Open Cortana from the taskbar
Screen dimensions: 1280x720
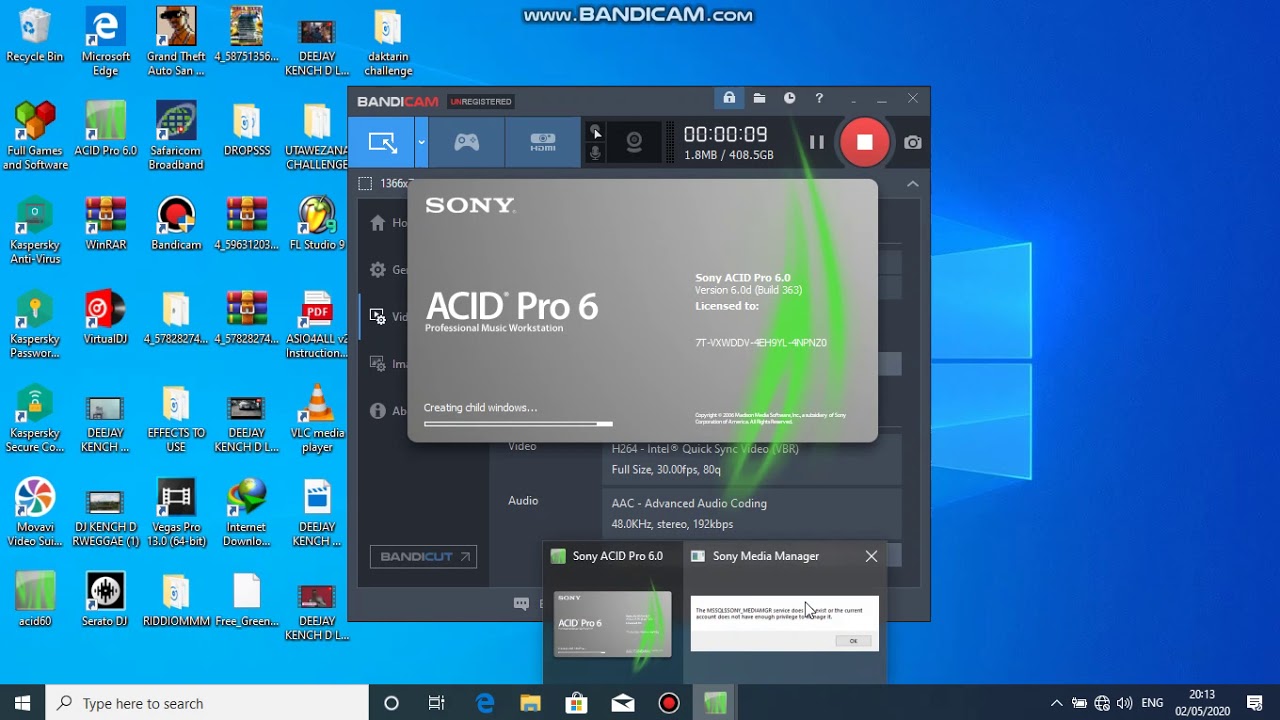pyautogui.click(x=391, y=703)
